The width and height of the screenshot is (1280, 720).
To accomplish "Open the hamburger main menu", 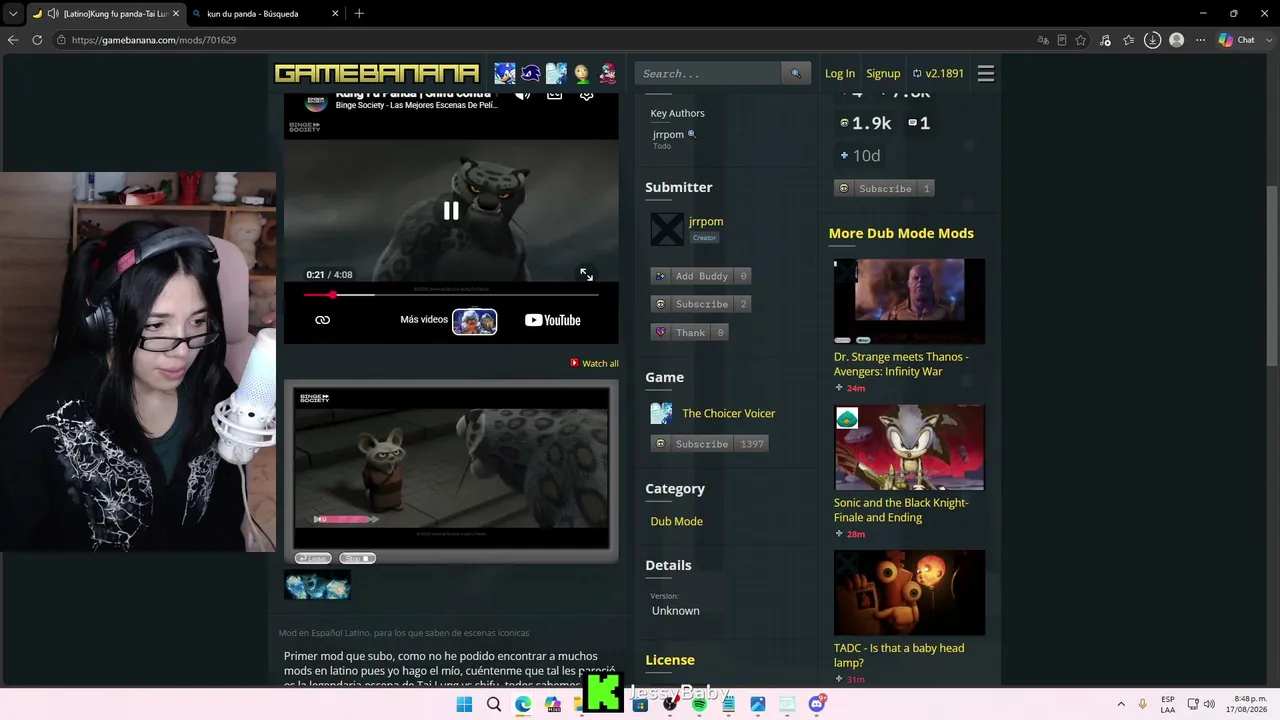I will click(x=986, y=73).
